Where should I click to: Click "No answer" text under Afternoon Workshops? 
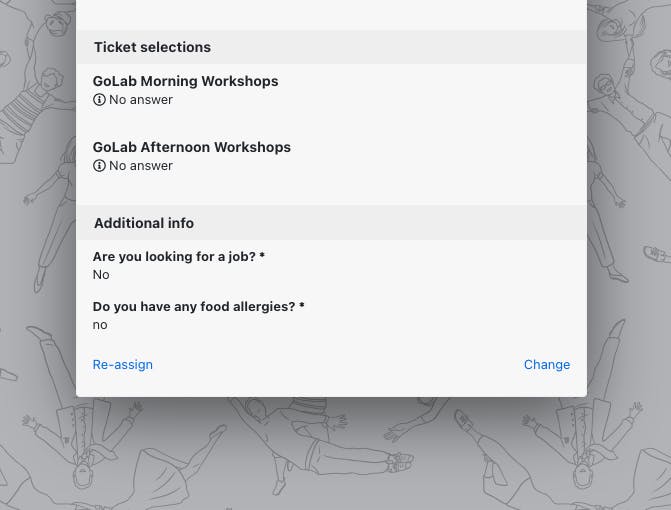(x=141, y=166)
